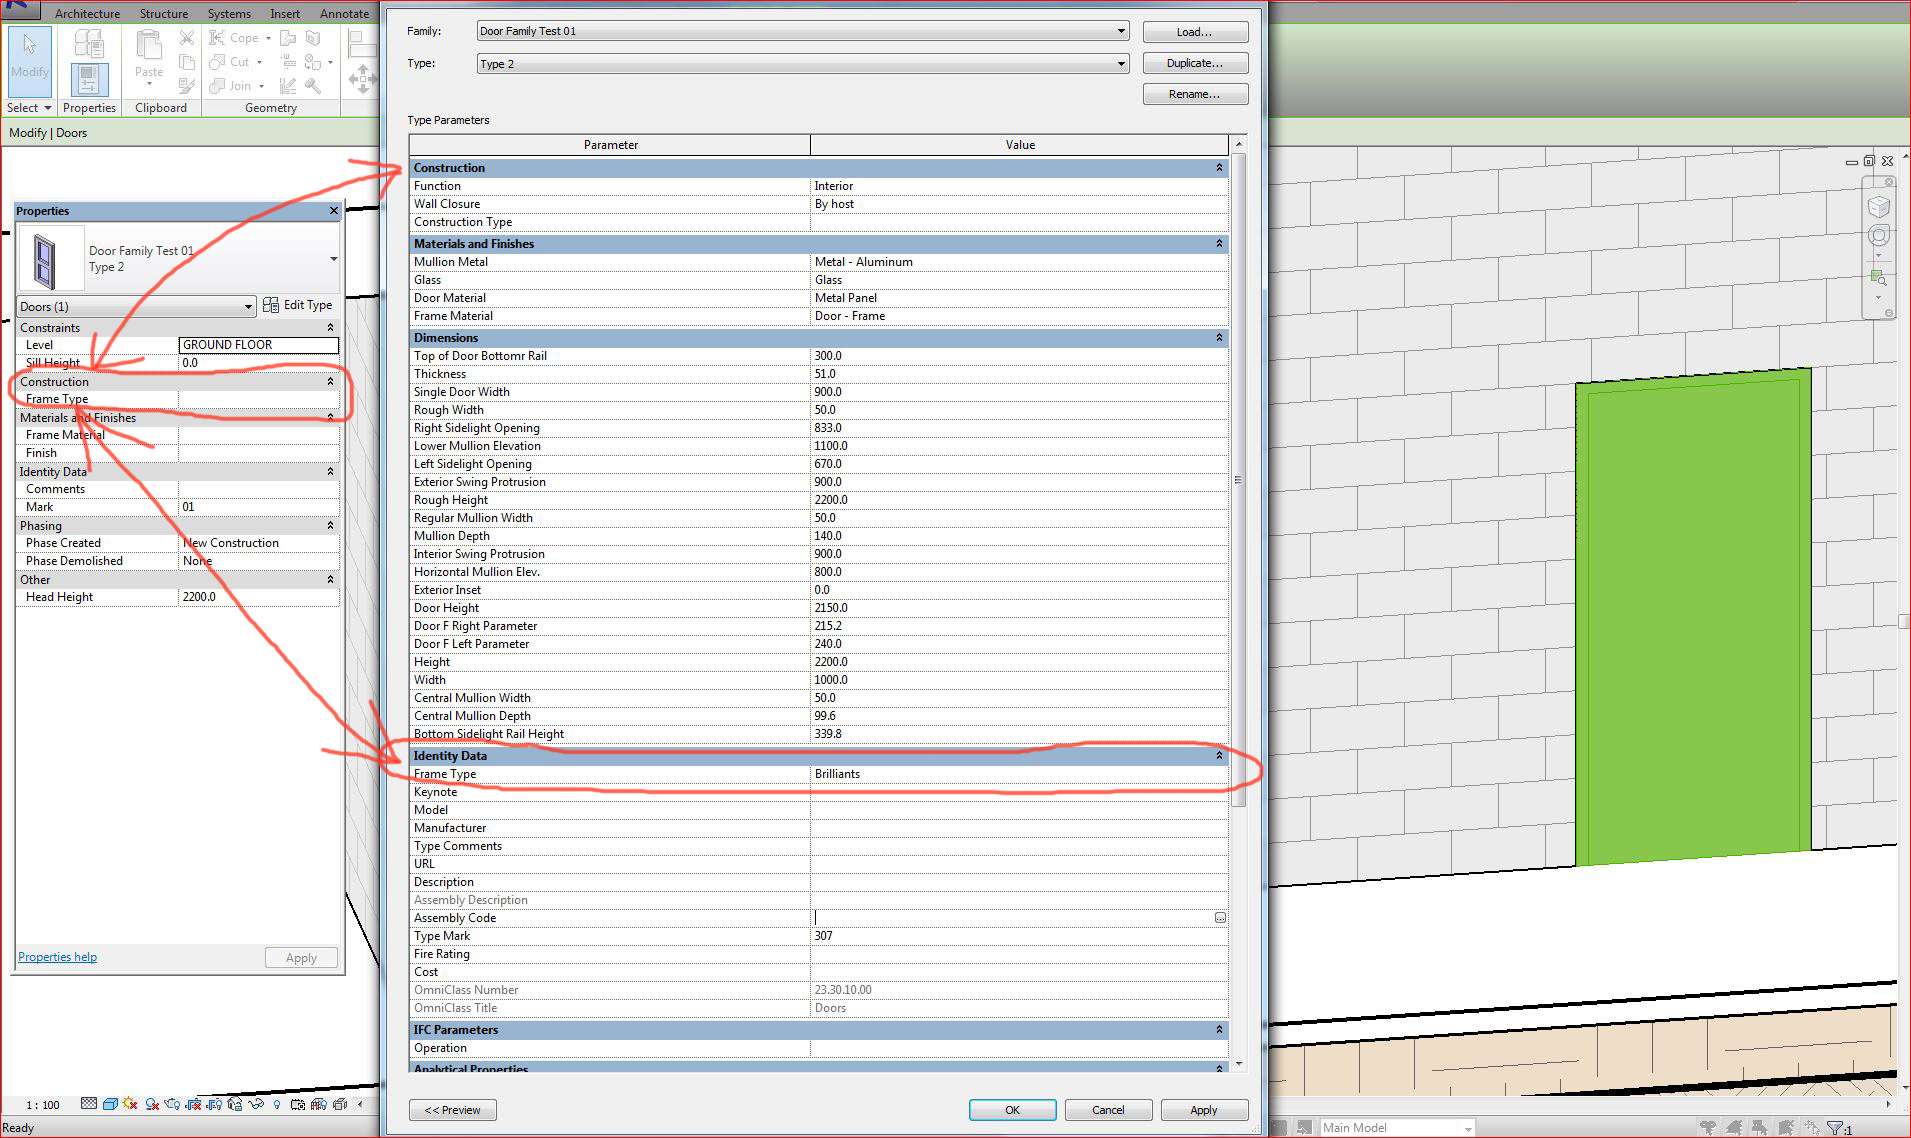Viewport: 1911px width, 1138px height.
Task: Click the selection Filter funnel icon
Action: pyautogui.click(x=1835, y=1128)
